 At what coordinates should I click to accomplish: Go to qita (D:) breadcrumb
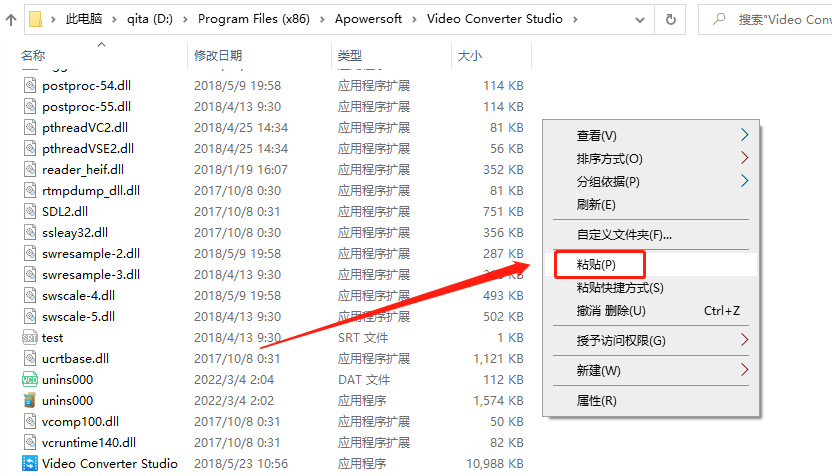point(150,19)
